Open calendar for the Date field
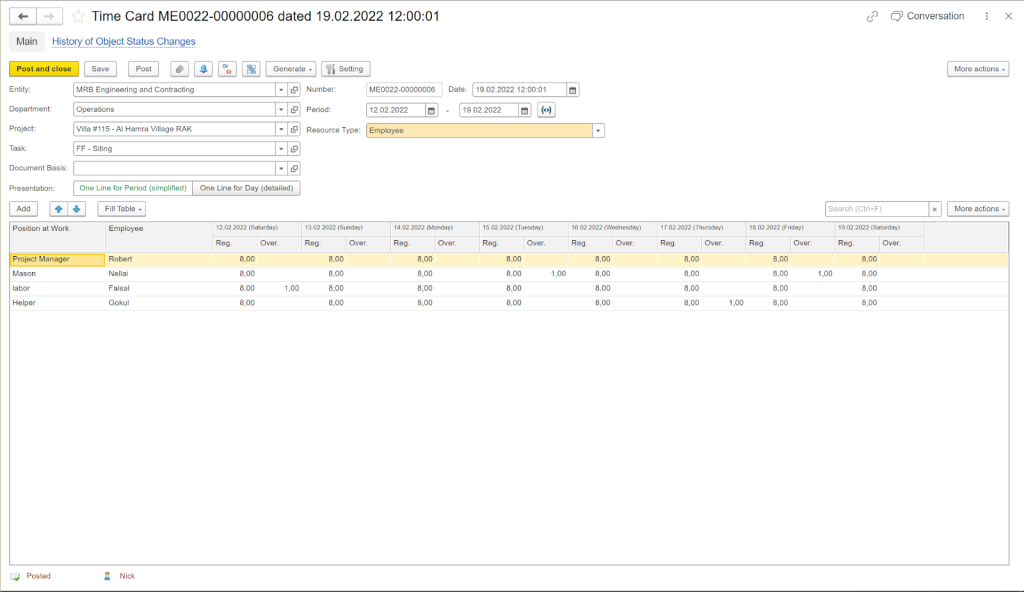This screenshot has width=1024, height=592. (573, 90)
